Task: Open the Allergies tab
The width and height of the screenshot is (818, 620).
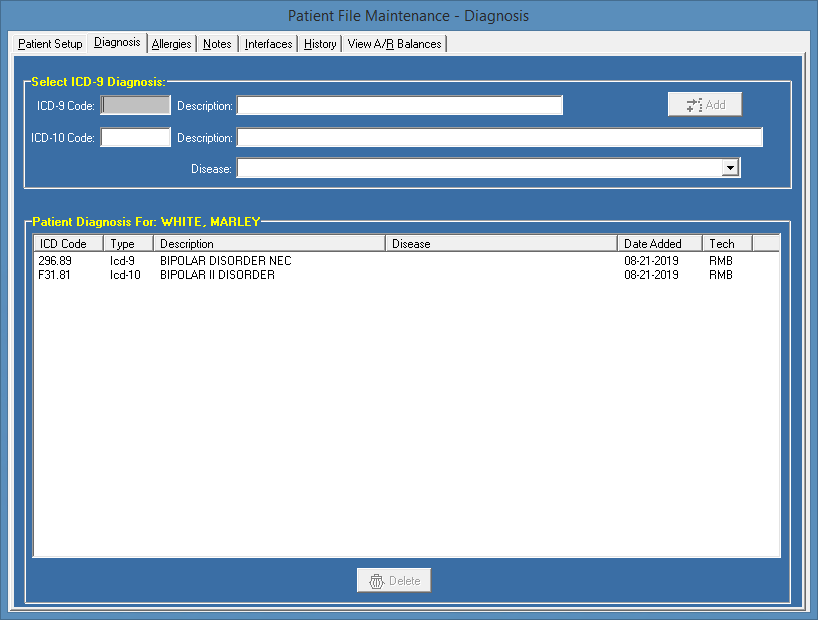Action: tap(171, 43)
